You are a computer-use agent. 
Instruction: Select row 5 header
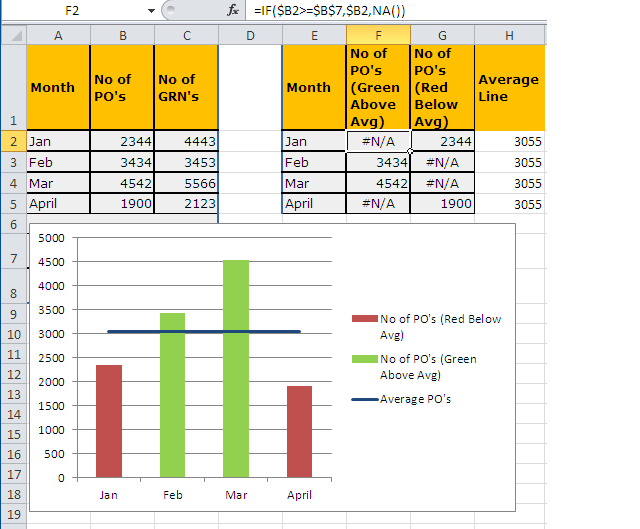13,203
